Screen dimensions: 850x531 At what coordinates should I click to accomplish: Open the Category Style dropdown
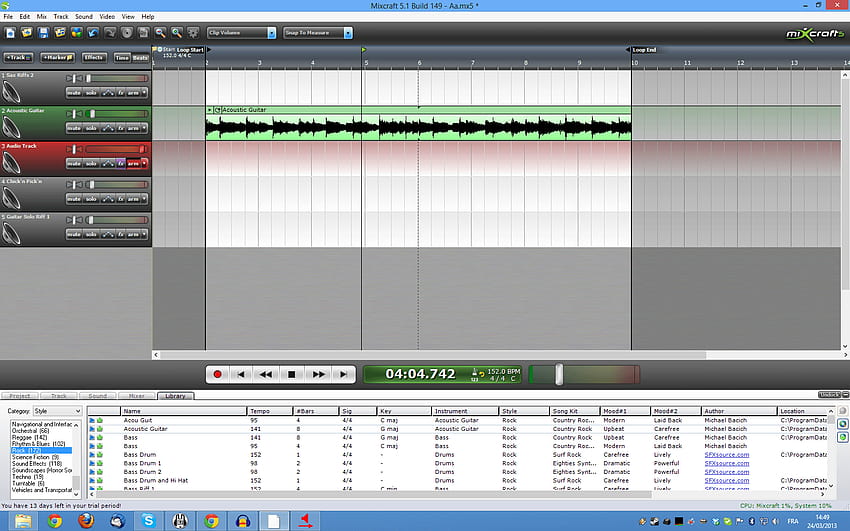[57, 411]
